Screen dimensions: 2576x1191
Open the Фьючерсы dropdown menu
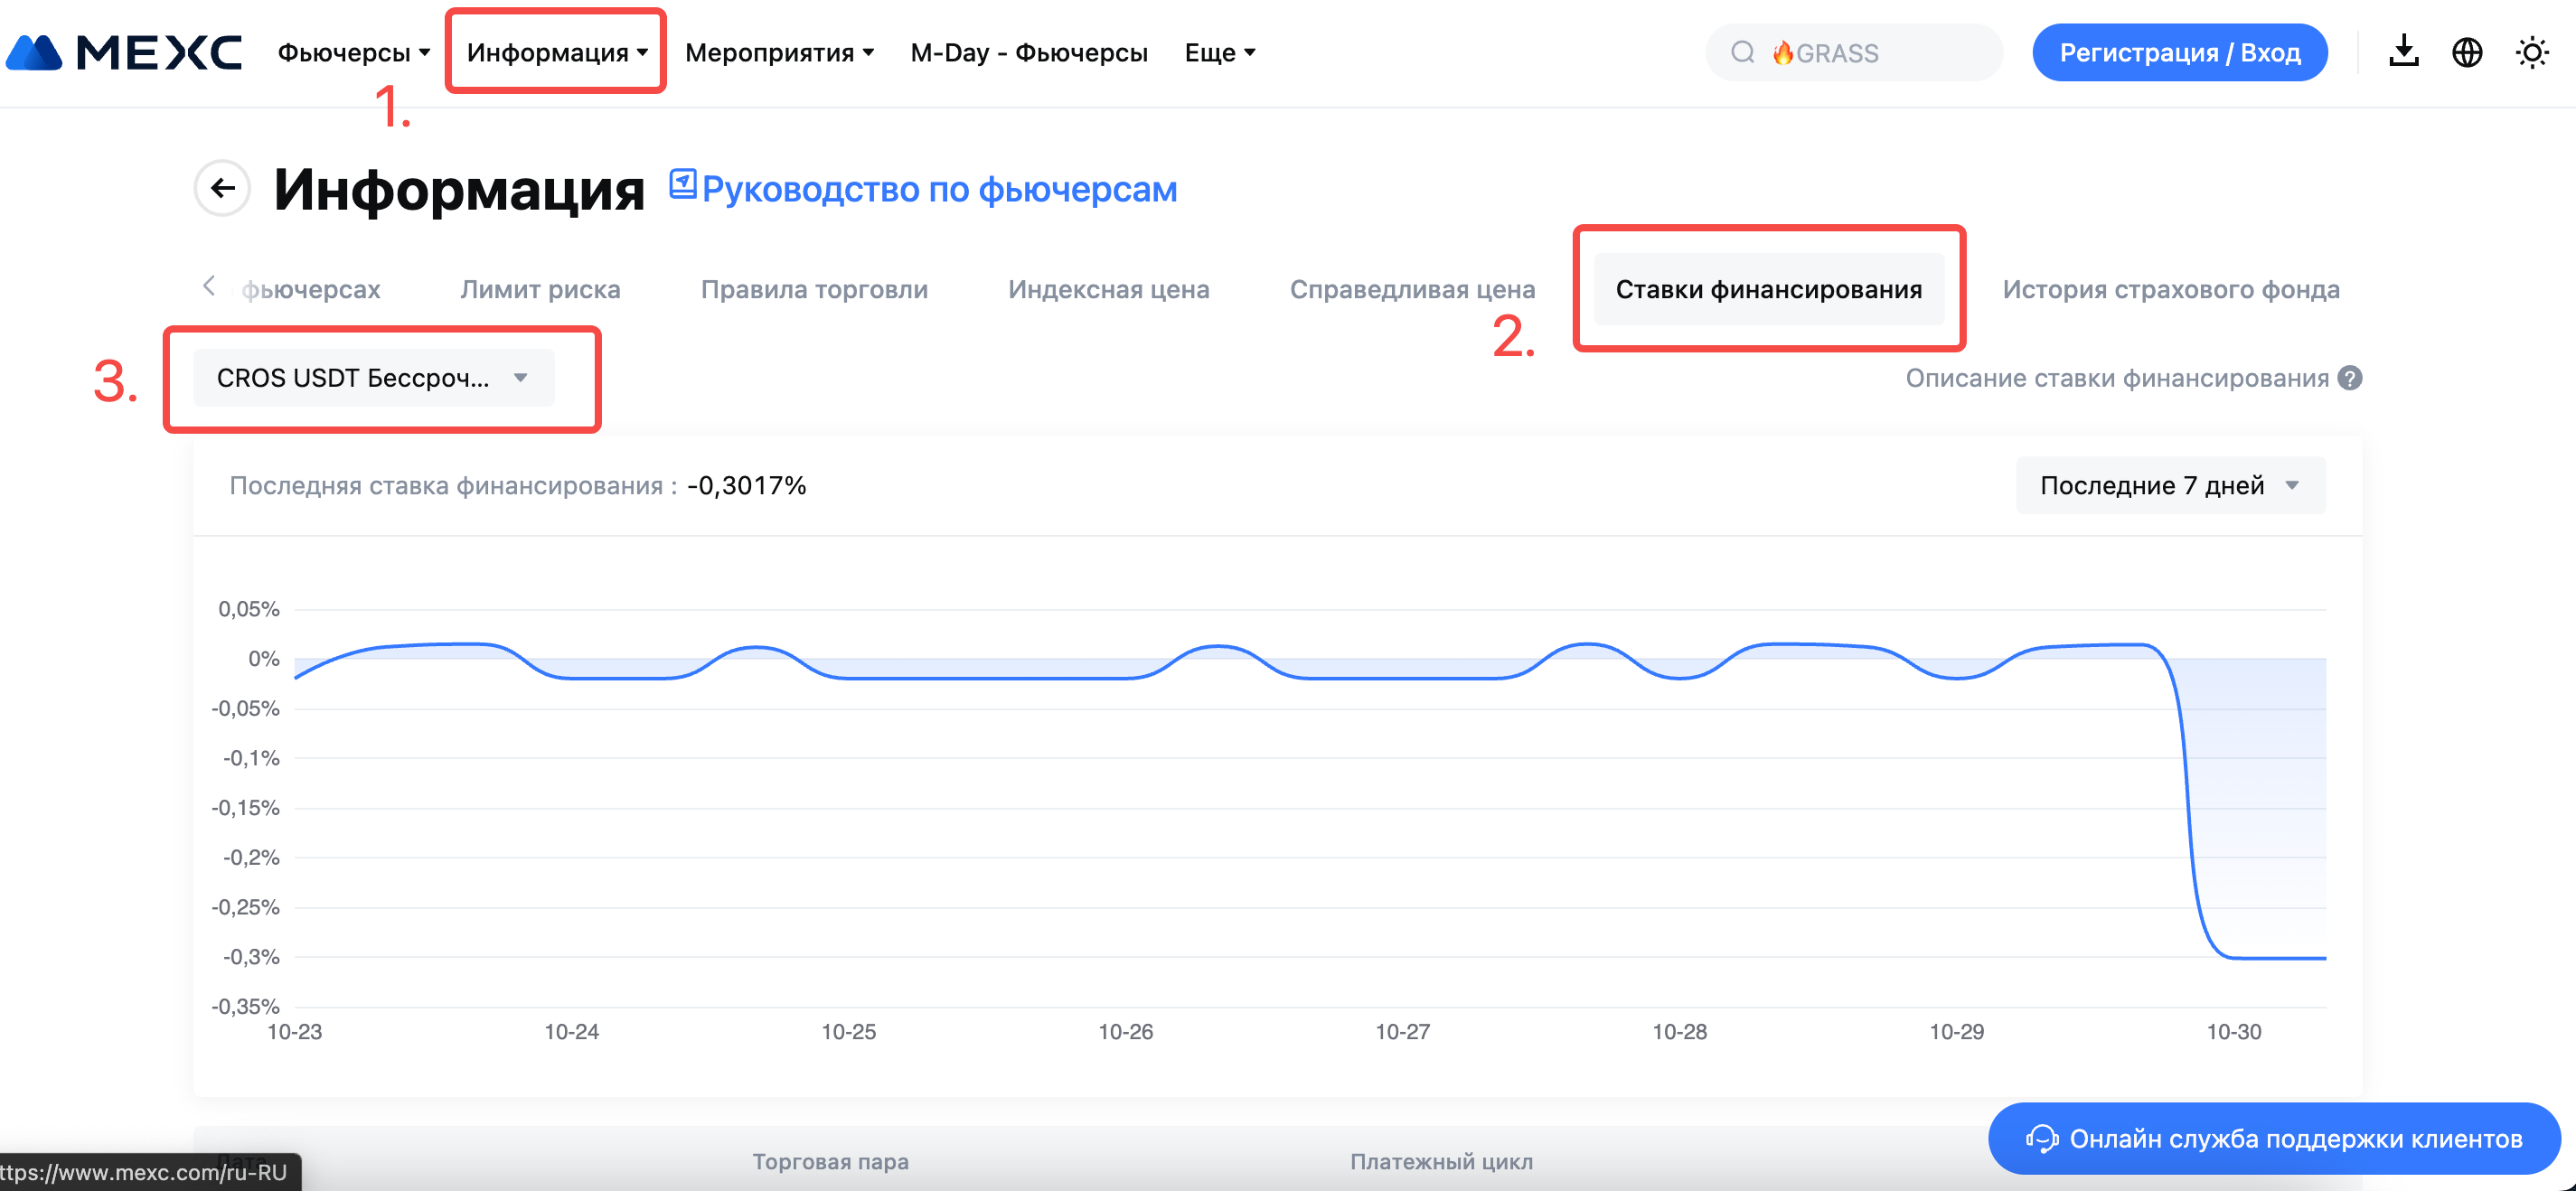click(353, 52)
